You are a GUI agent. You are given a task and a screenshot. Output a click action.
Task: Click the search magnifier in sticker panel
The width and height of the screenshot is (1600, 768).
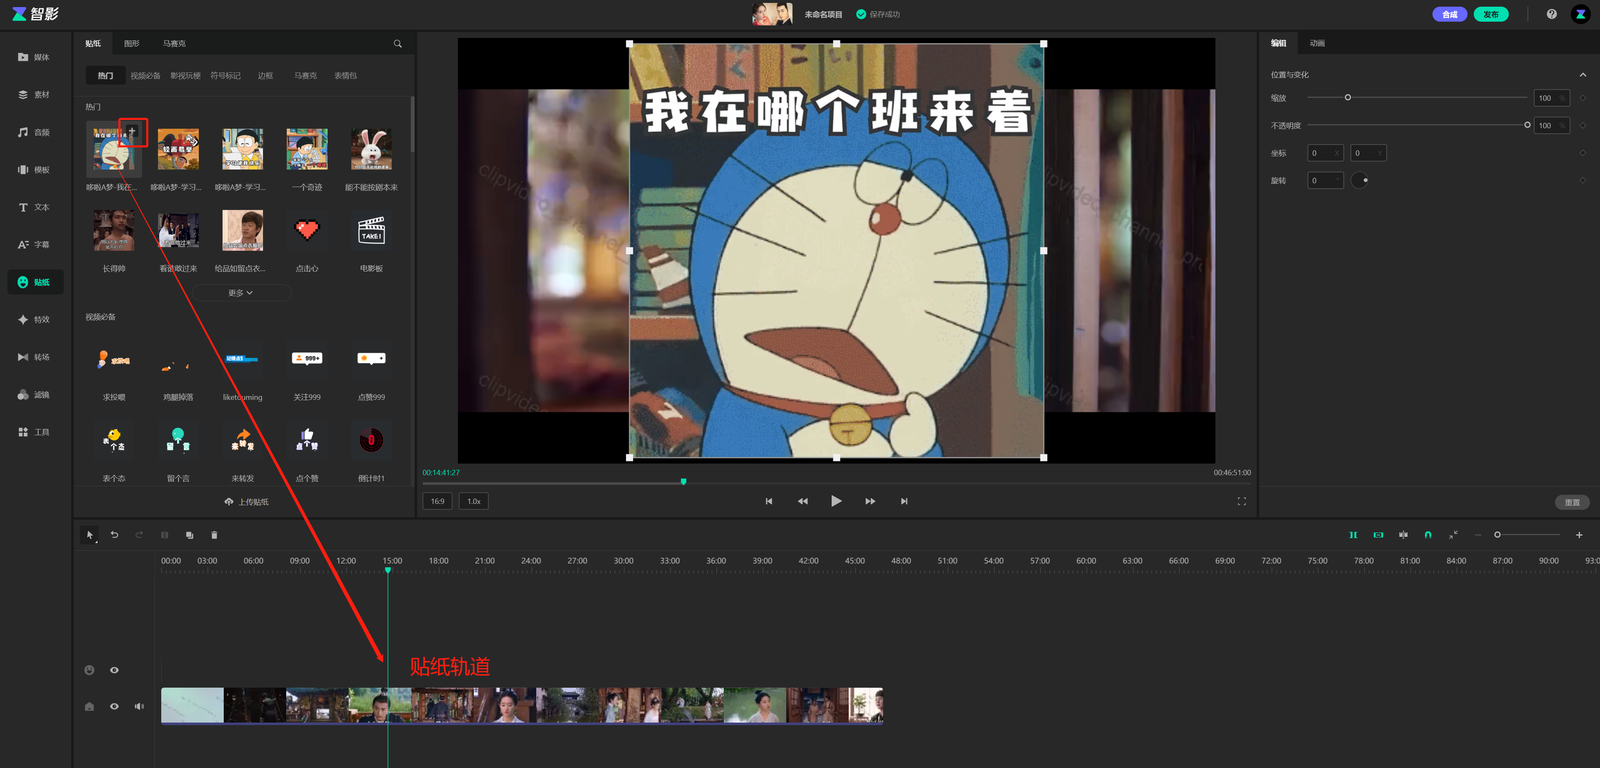tap(398, 44)
